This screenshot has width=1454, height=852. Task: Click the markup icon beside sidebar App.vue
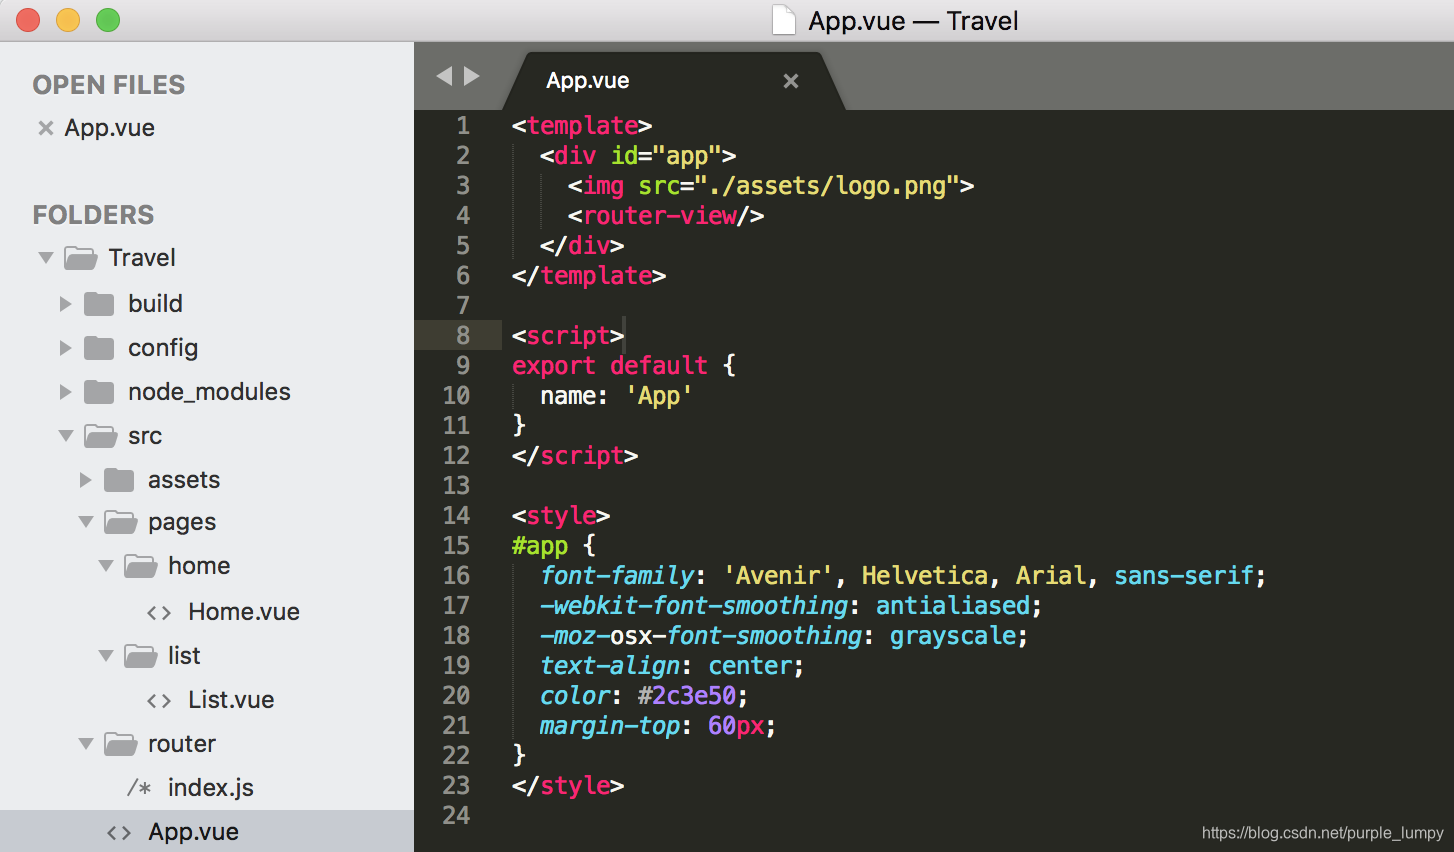[119, 832]
